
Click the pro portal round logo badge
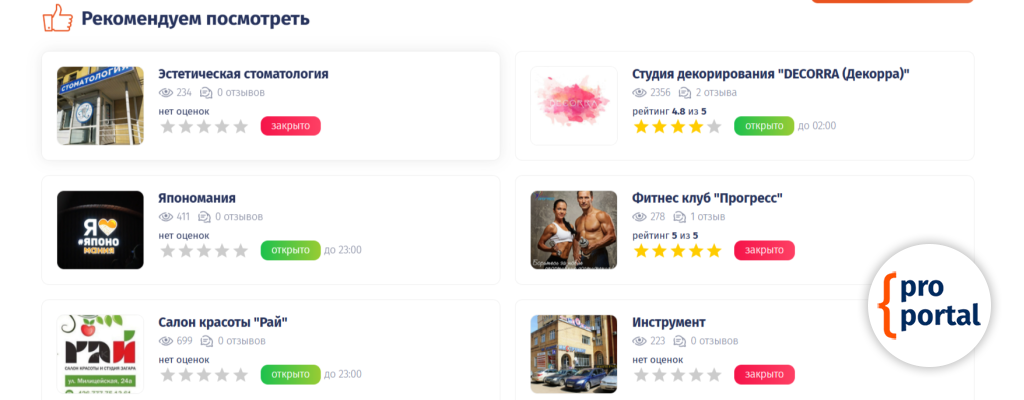click(x=929, y=305)
